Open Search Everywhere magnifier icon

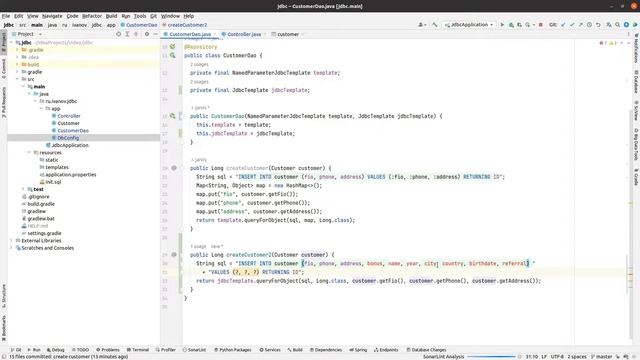coord(618,25)
